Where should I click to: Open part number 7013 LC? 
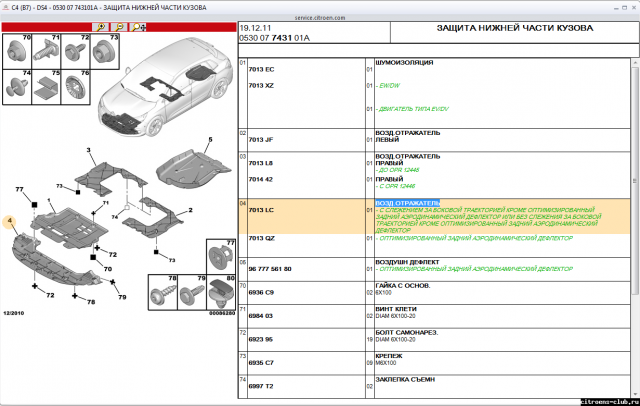pyautogui.click(x=261, y=210)
